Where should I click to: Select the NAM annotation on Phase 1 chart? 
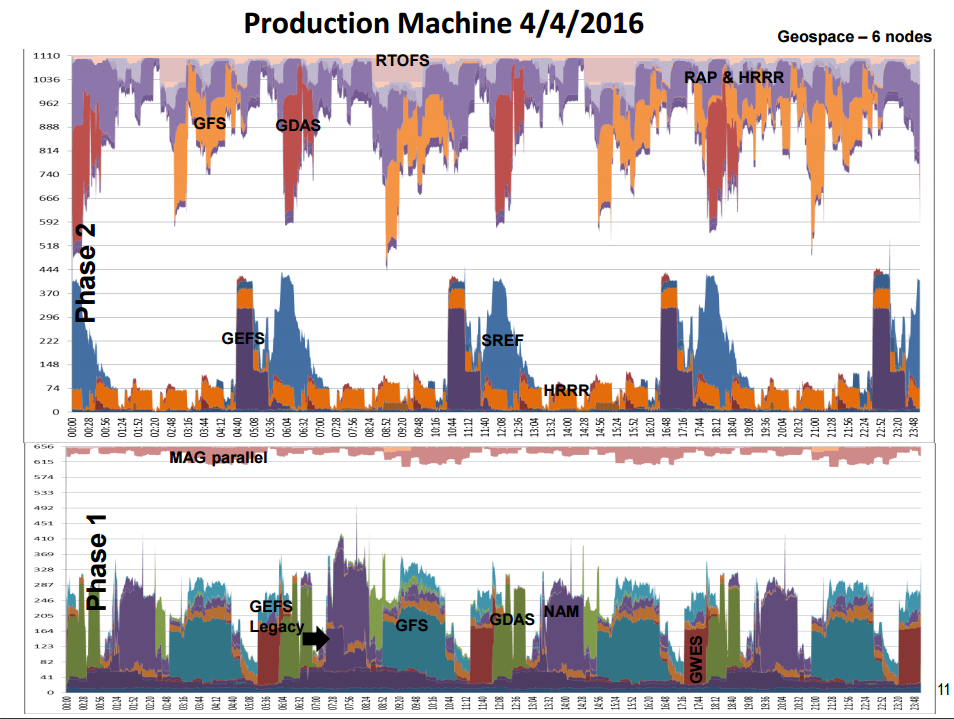[561, 612]
